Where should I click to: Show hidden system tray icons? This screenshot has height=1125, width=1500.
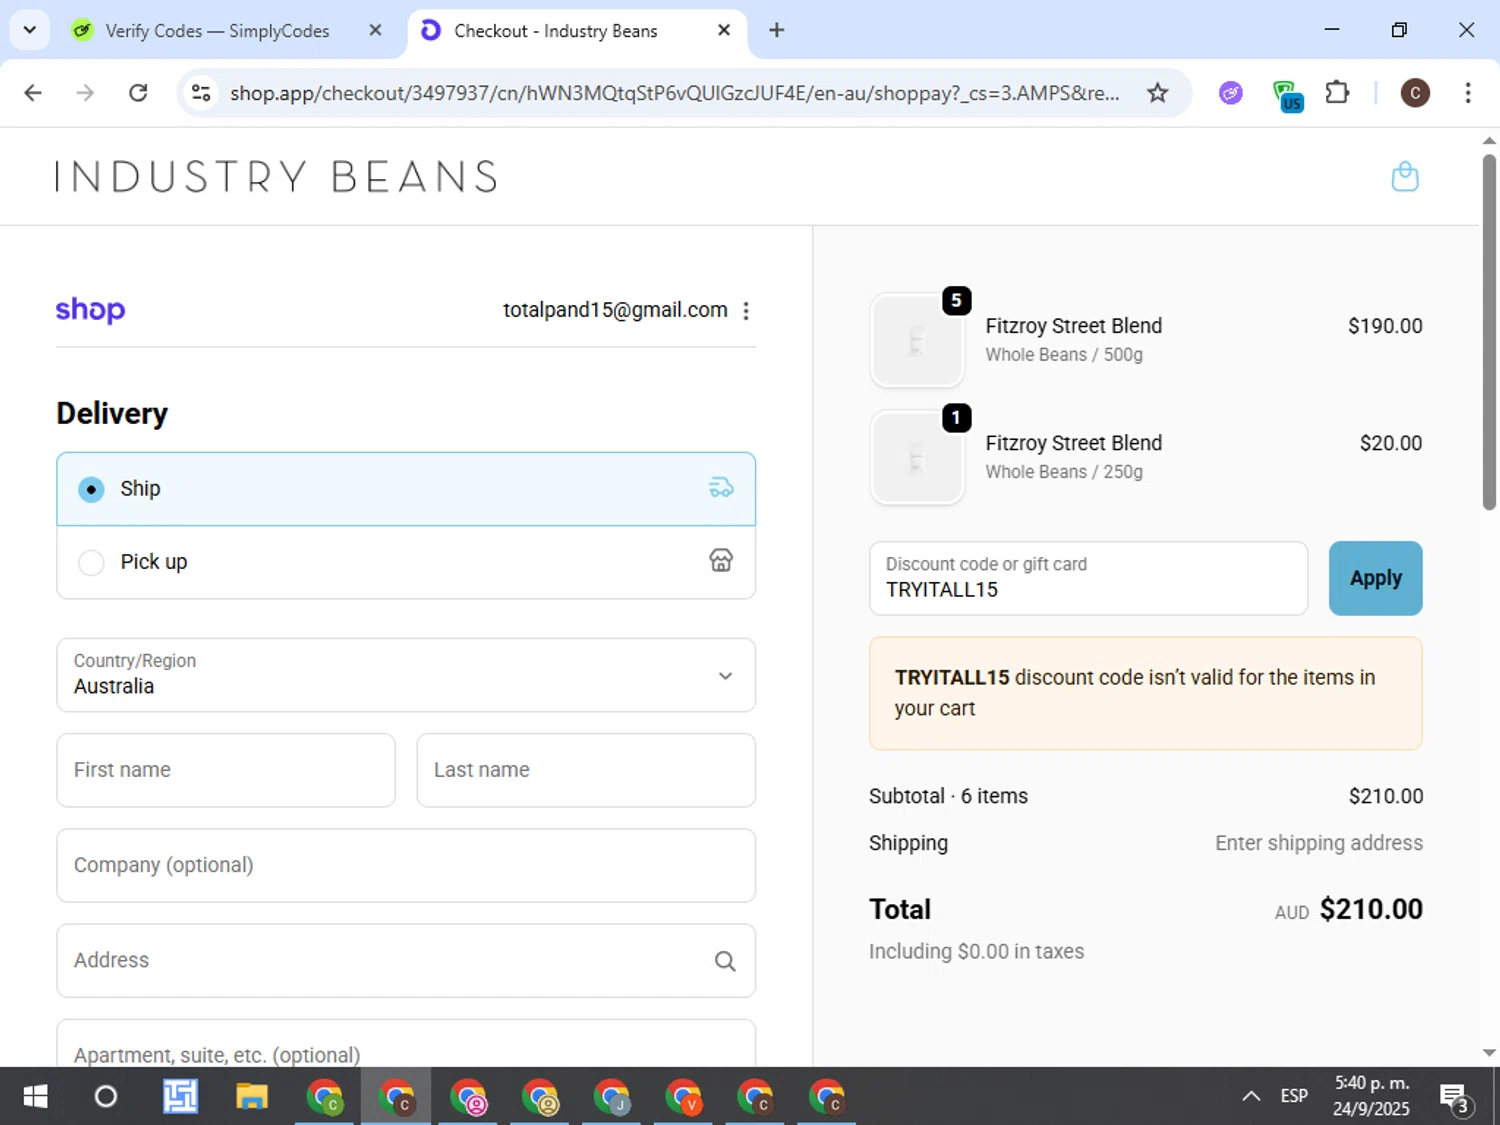(1251, 1097)
